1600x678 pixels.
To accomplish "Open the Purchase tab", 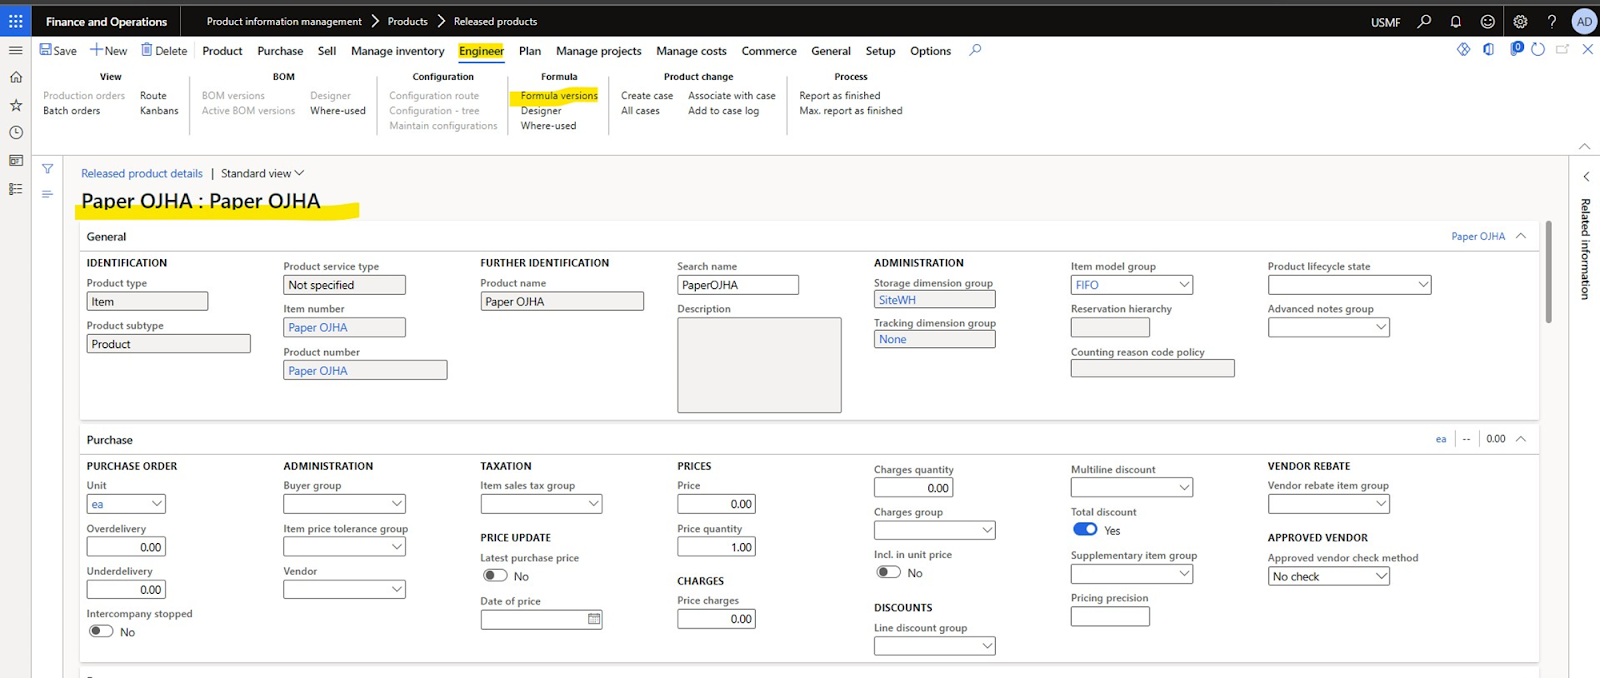I will (280, 51).
